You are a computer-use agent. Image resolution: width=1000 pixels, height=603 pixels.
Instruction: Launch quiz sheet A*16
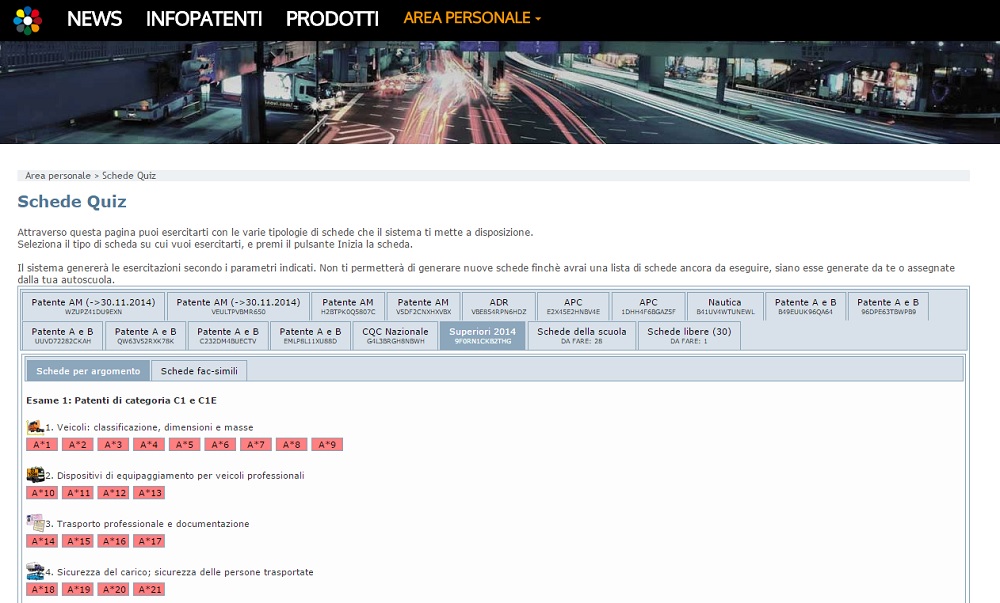113,541
